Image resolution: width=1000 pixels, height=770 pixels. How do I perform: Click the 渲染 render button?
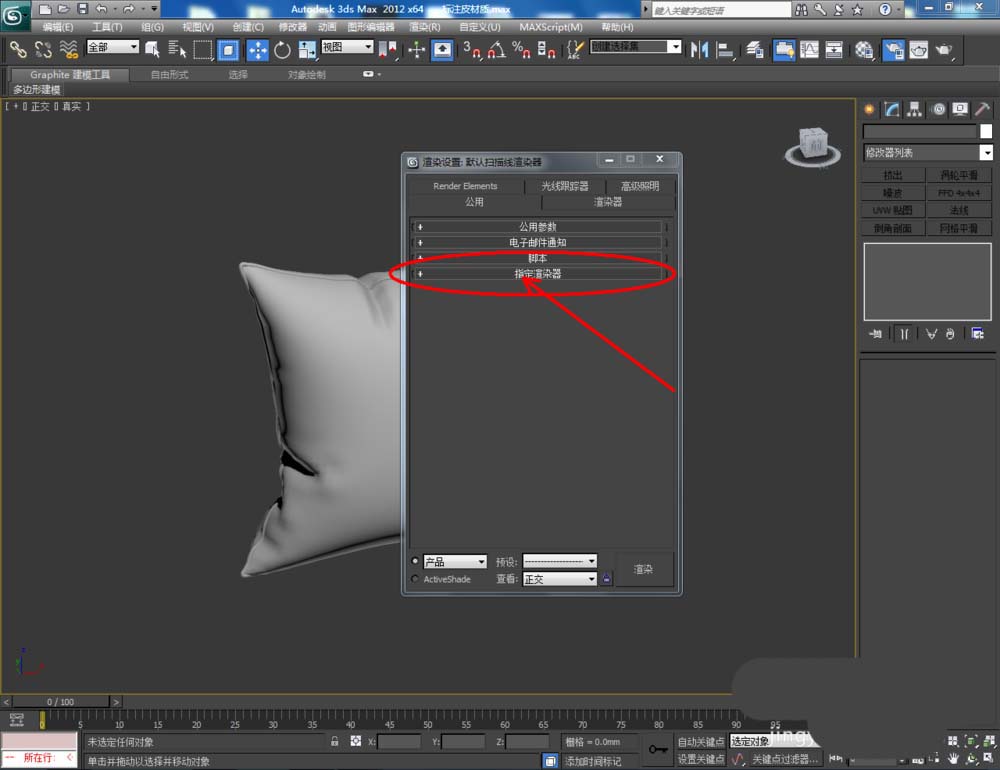pyautogui.click(x=643, y=569)
